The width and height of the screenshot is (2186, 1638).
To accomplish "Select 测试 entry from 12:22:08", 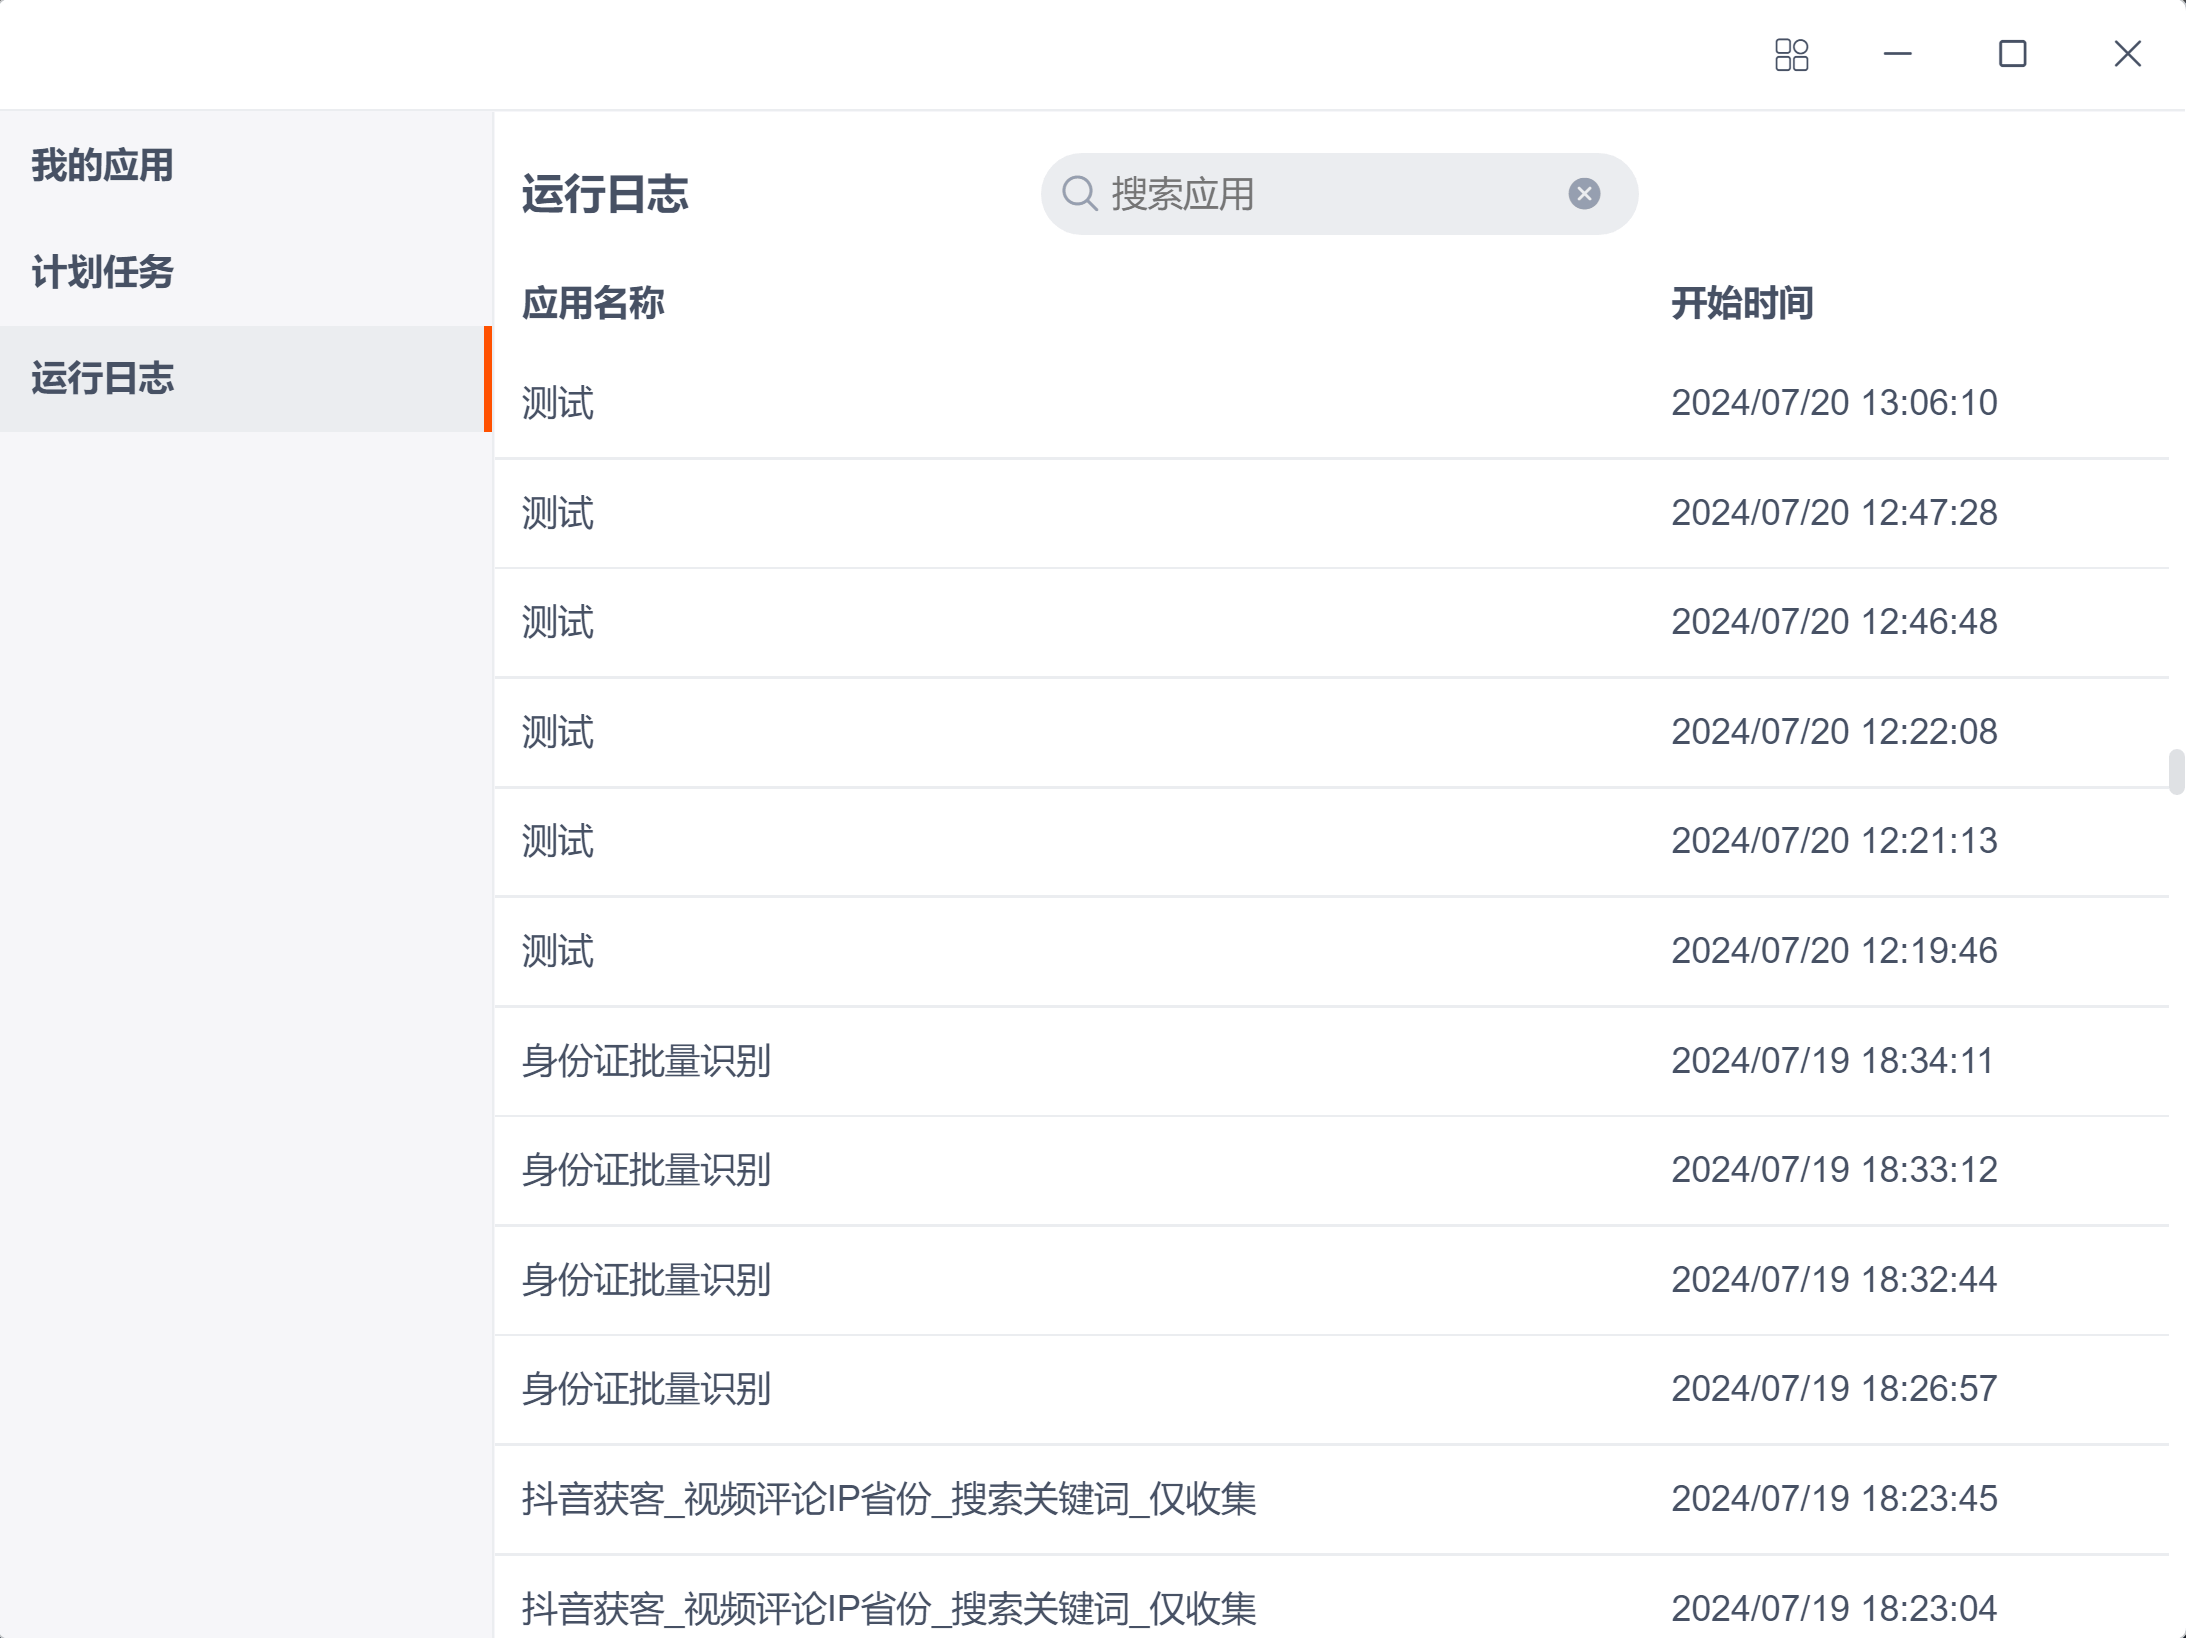I will (558, 732).
